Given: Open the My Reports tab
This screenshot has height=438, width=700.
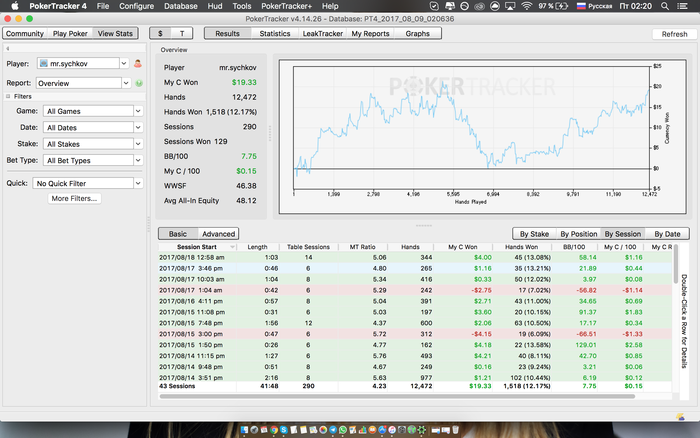Looking at the screenshot, I should [370, 33].
